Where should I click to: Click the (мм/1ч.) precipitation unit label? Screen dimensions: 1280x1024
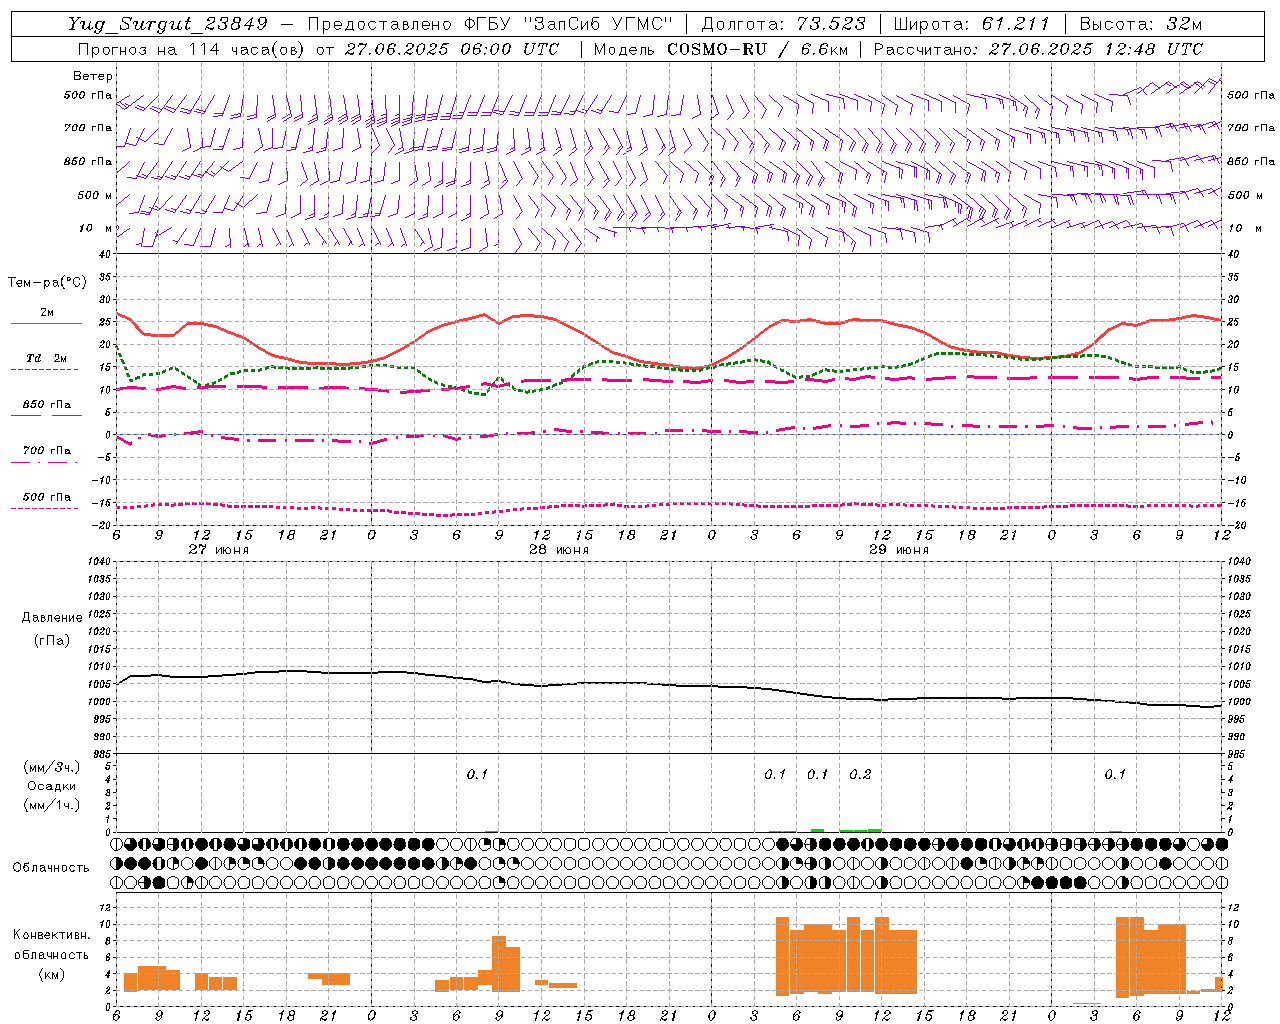(x=51, y=805)
